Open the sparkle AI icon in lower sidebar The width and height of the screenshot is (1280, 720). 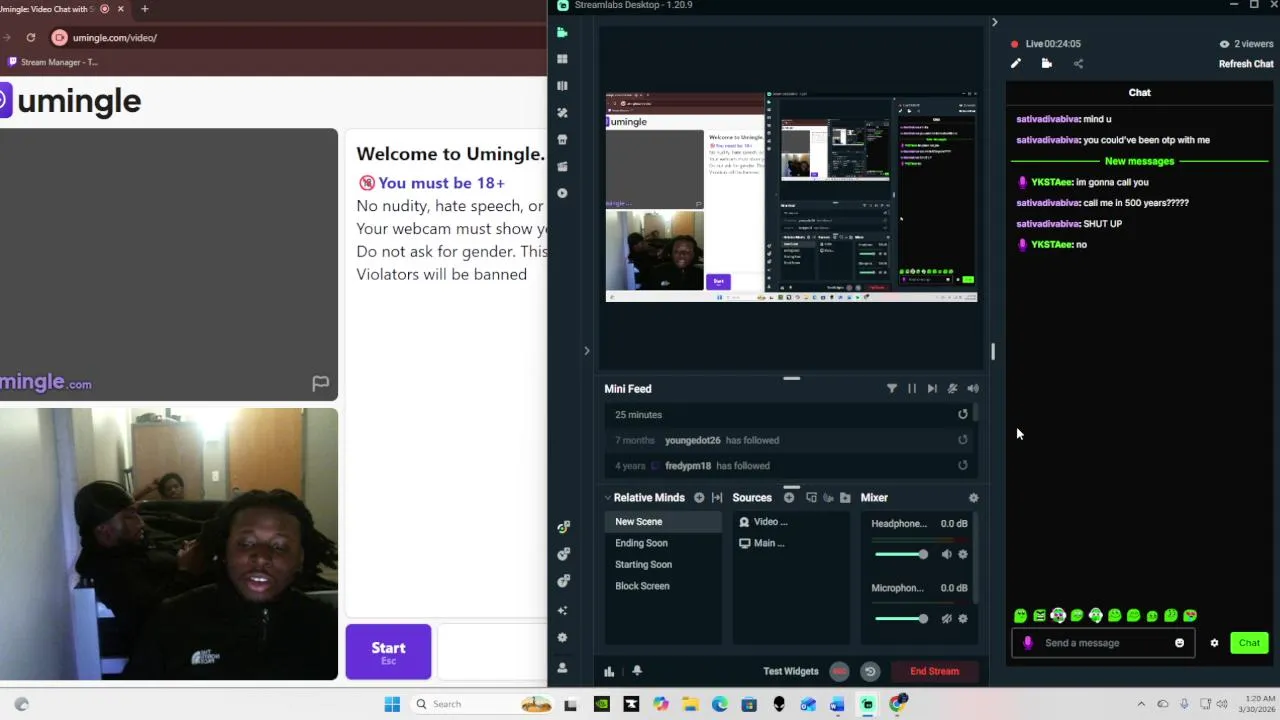click(x=562, y=610)
